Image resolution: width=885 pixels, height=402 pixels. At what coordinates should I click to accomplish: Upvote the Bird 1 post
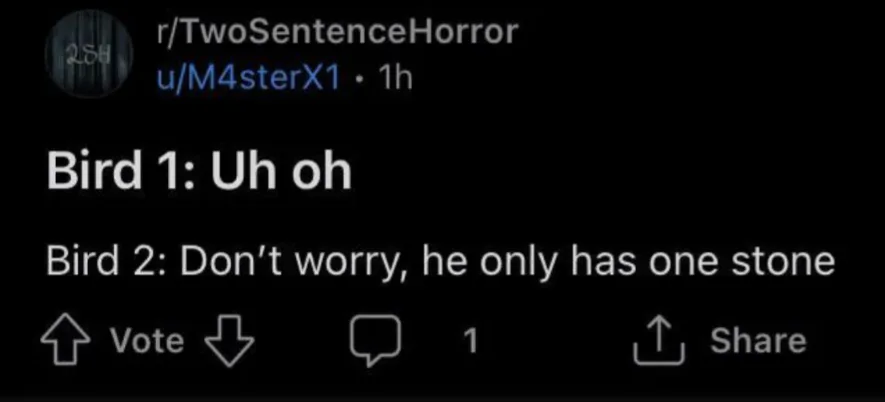(x=65, y=340)
